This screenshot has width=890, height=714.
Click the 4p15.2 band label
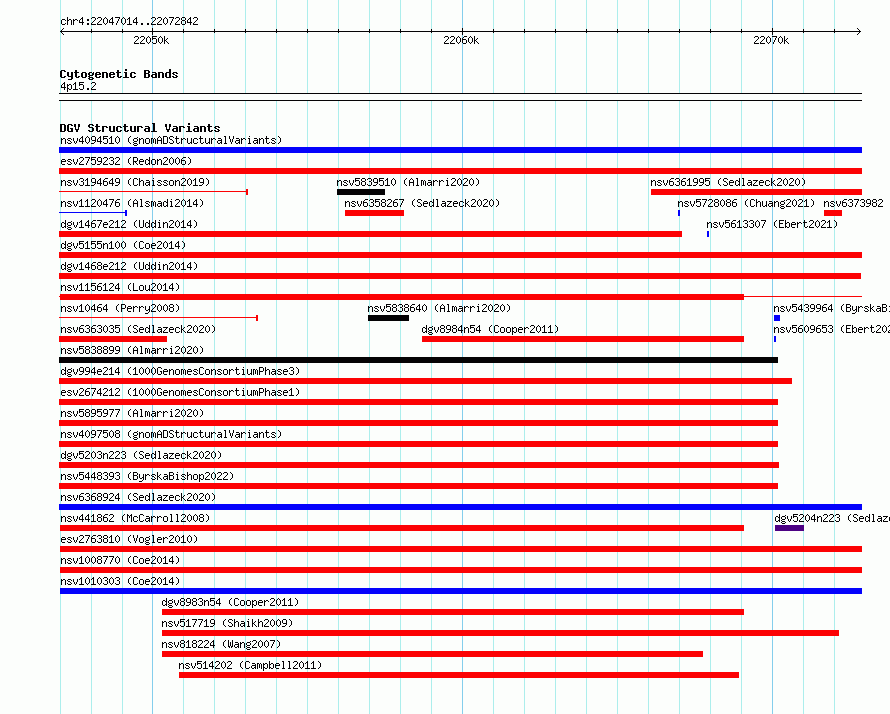78,86
